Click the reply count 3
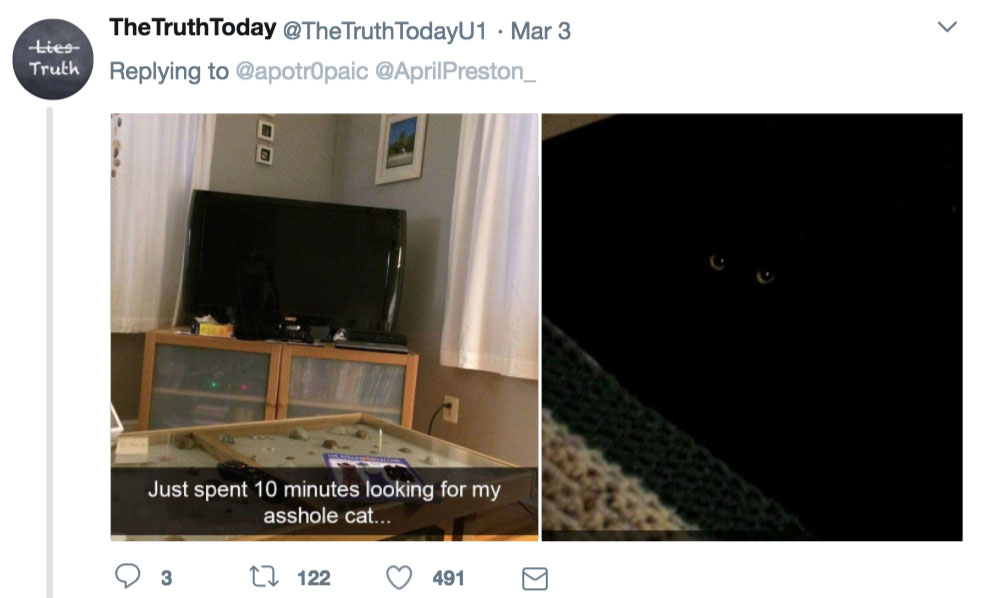The width and height of the screenshot is (982, 598). click(166, 578)
